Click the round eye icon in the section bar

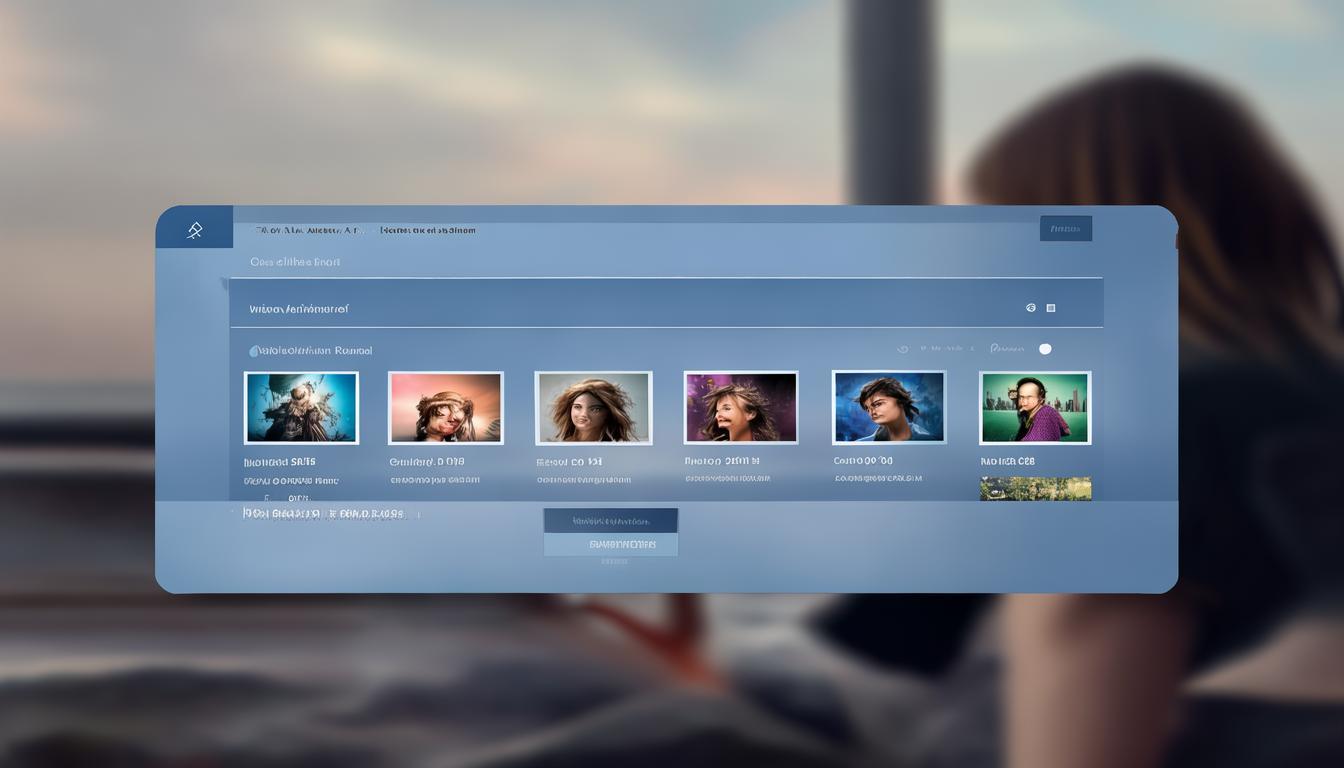tap(1031, 308)
